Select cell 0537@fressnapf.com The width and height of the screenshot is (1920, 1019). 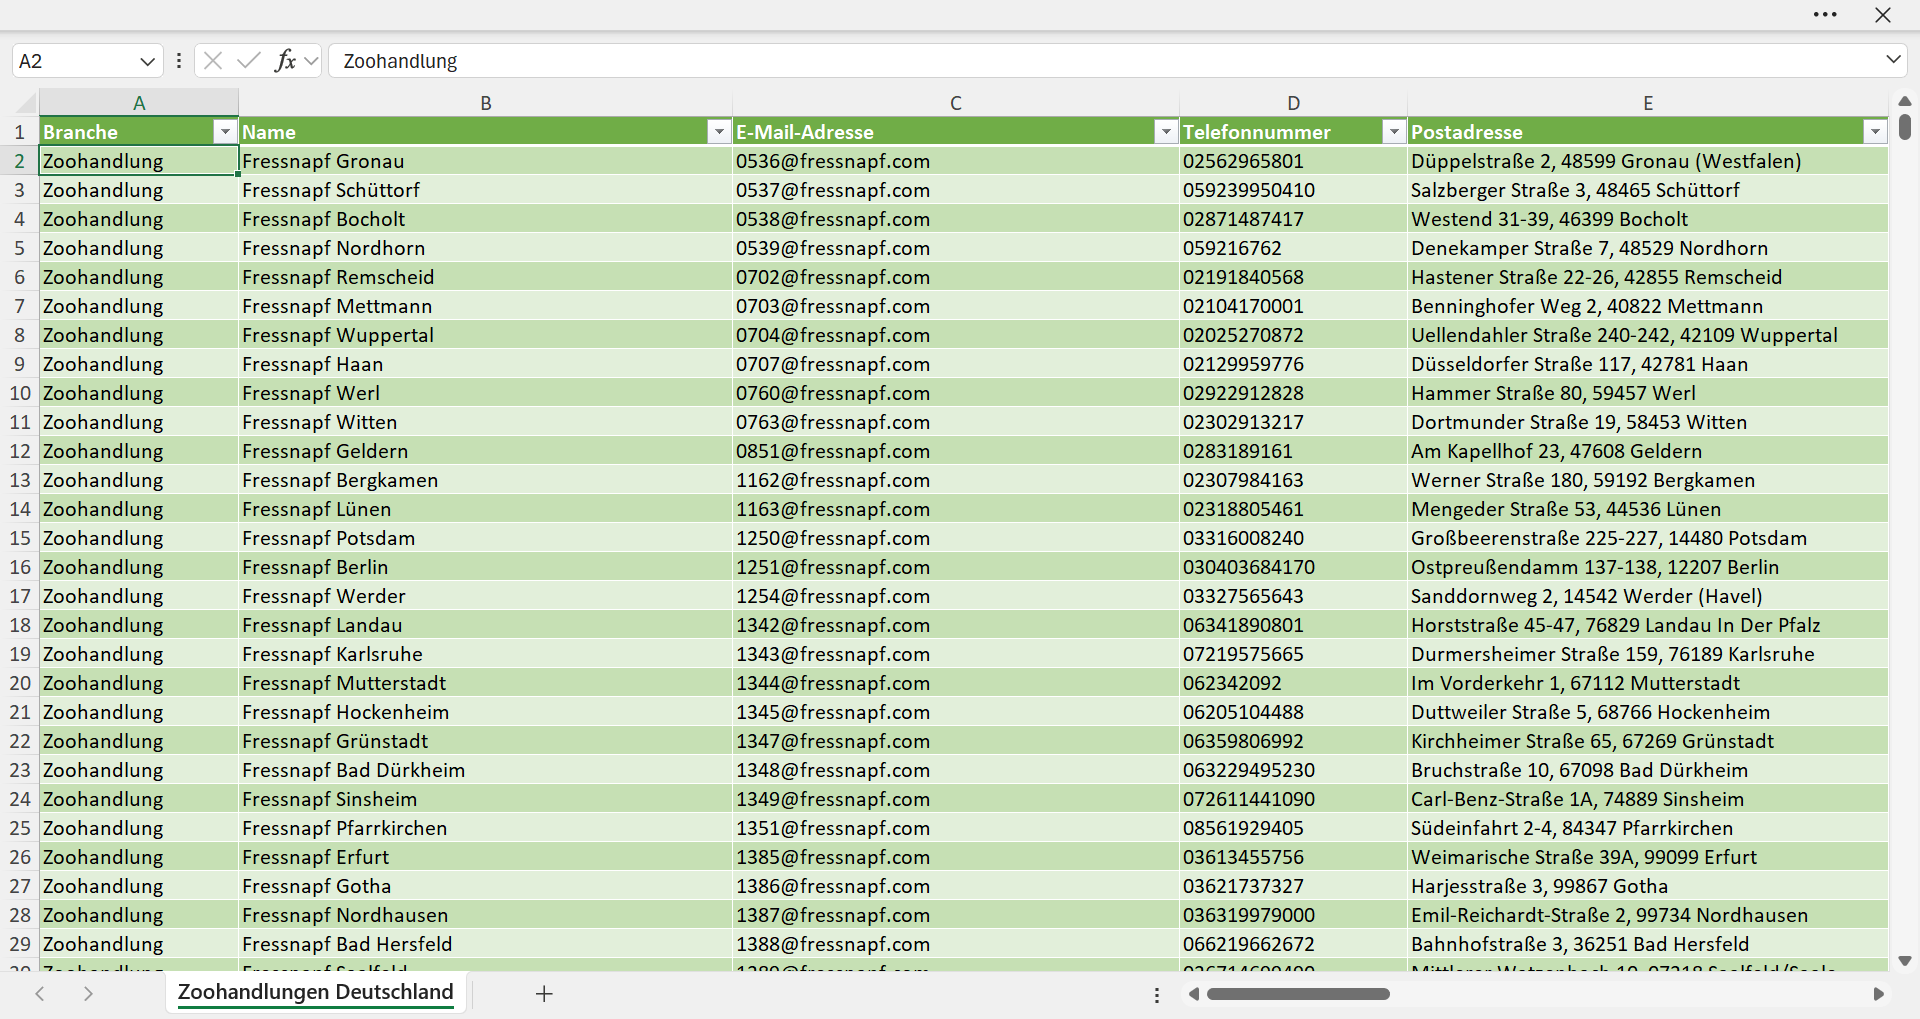point(956,190)
